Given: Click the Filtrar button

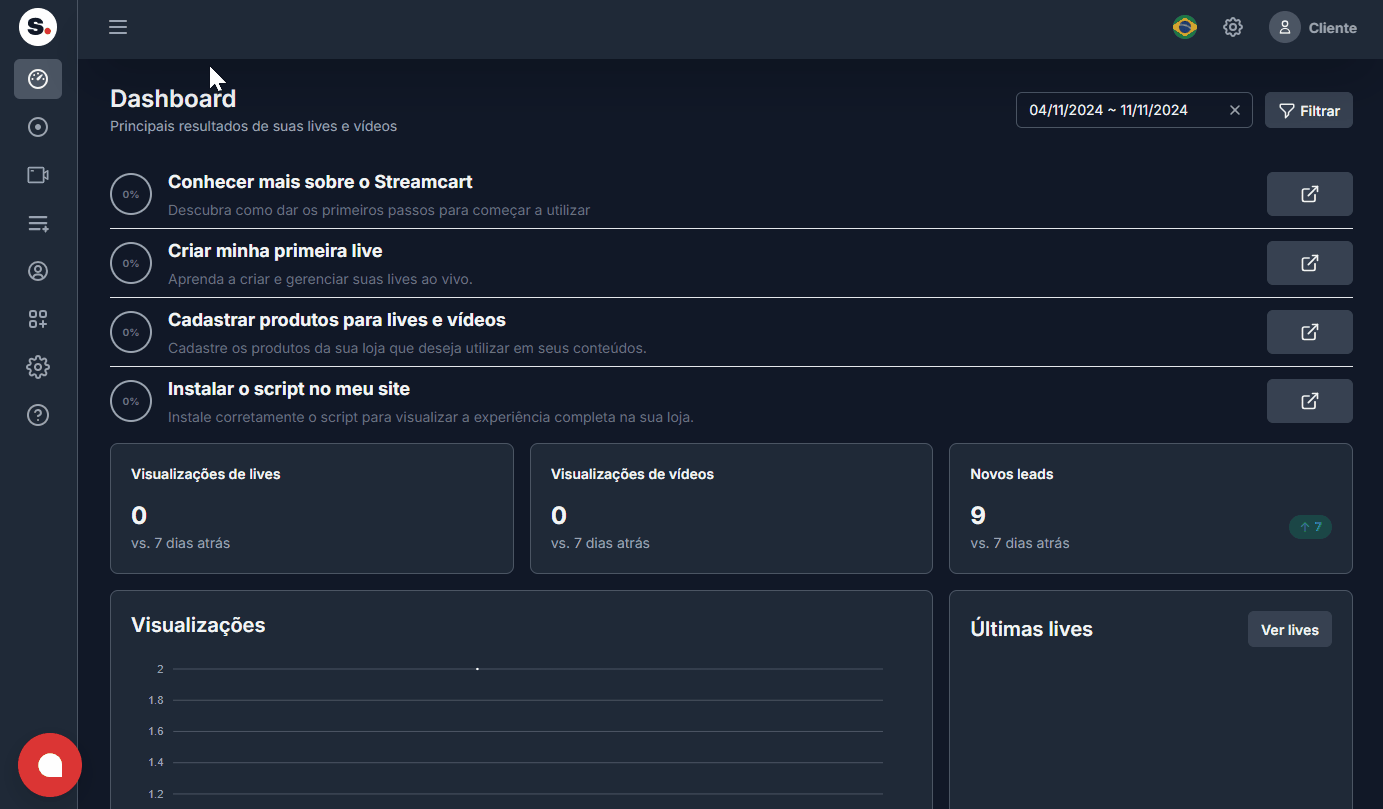Looking at the screenshot, I should [1309, 110].
